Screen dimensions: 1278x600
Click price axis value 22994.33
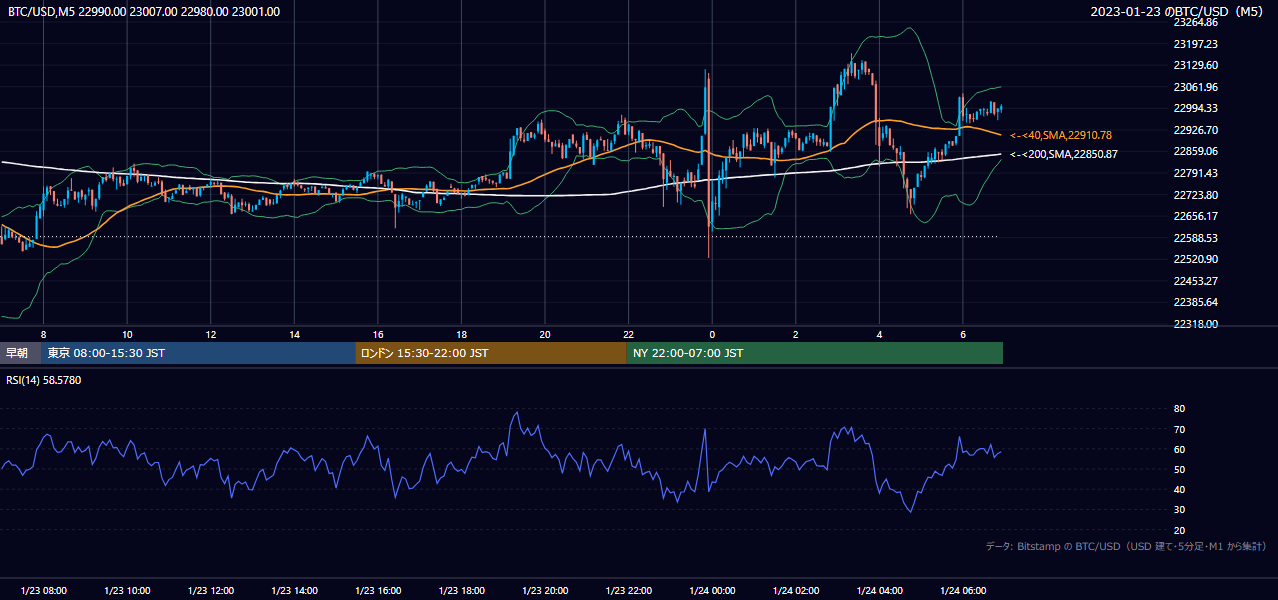pos(1195,108)
